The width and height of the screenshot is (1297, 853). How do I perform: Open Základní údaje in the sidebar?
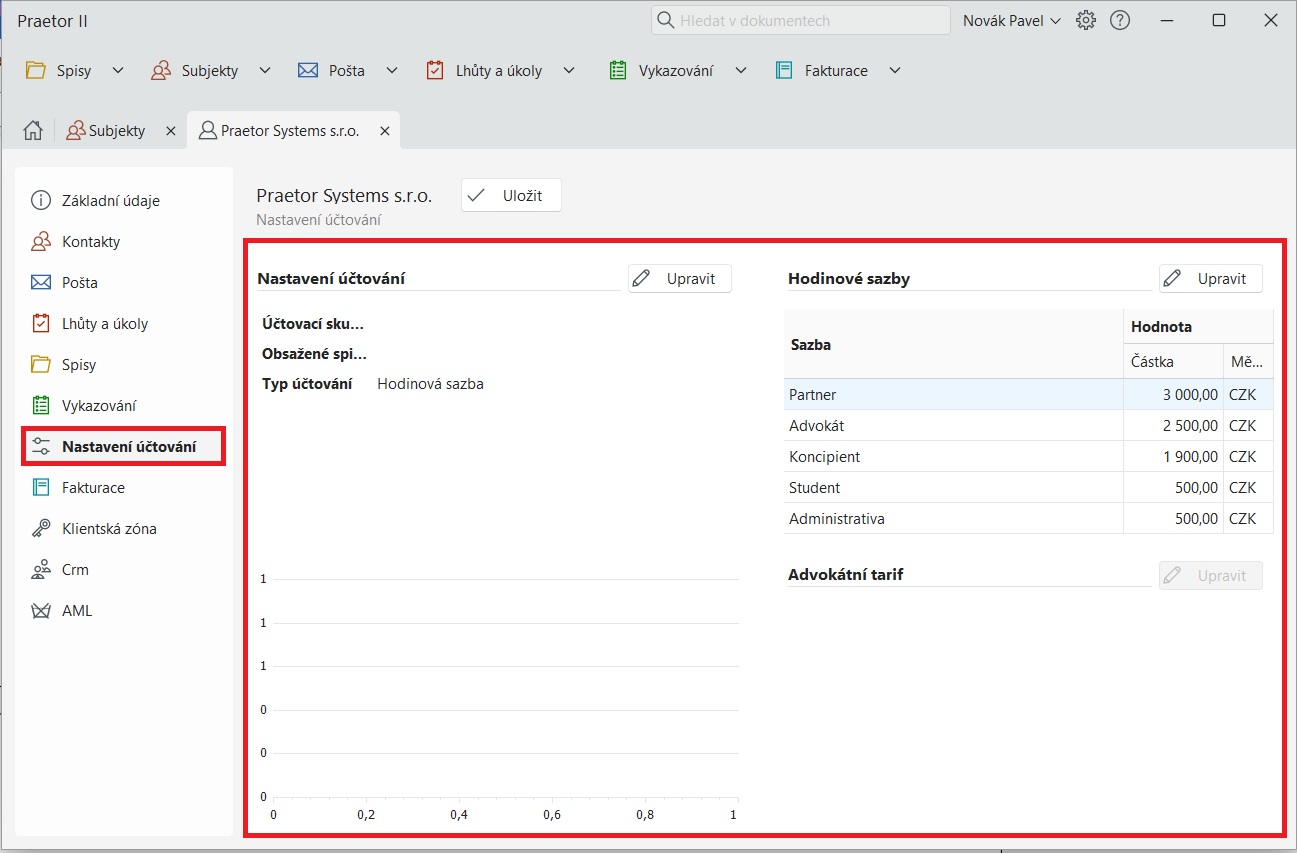(110, 201)
